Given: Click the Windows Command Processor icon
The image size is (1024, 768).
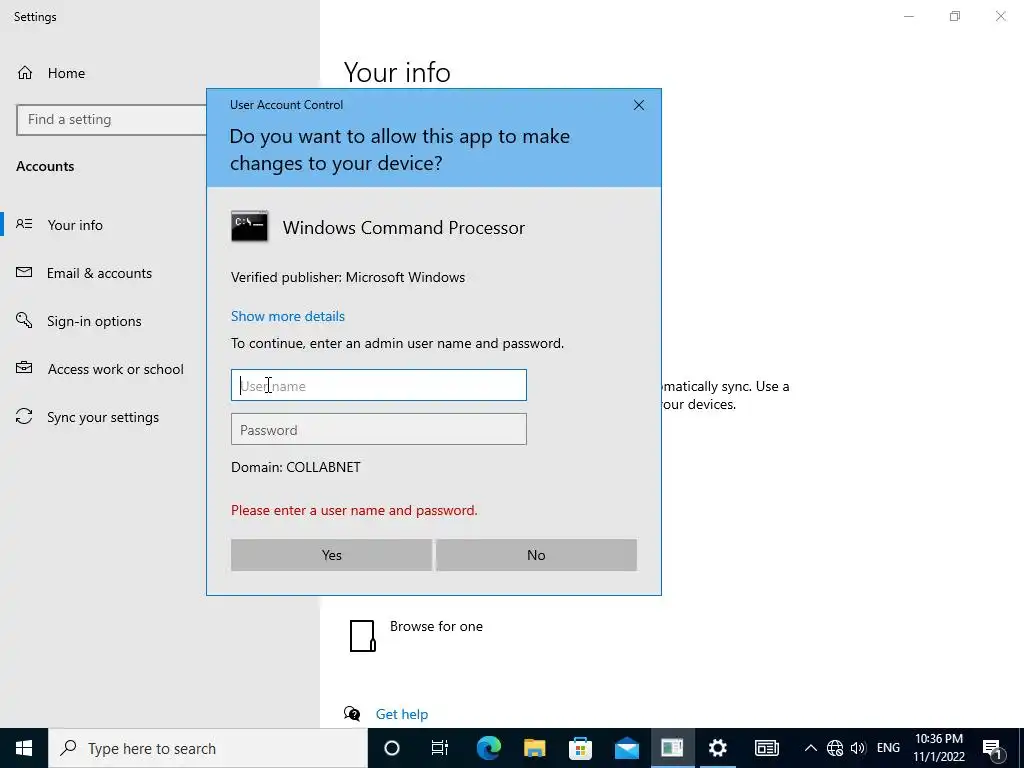Looking at the screenshot, I should 249,227.
